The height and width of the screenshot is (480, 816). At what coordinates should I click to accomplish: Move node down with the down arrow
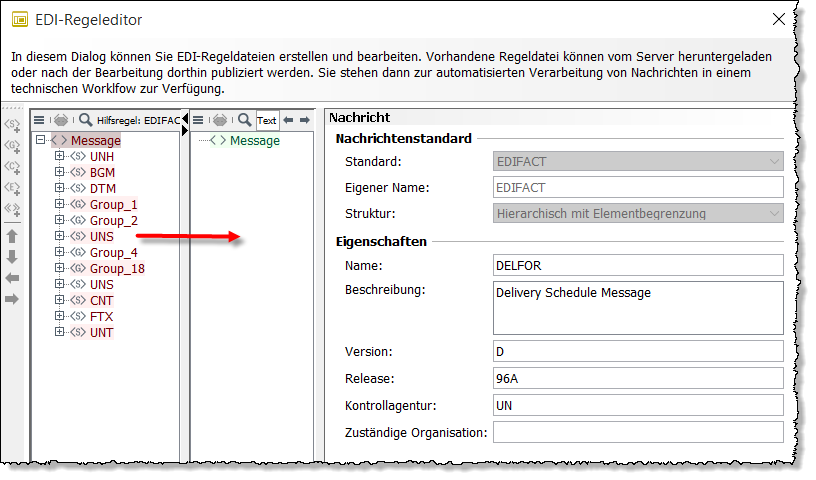[x=12, y=257]
